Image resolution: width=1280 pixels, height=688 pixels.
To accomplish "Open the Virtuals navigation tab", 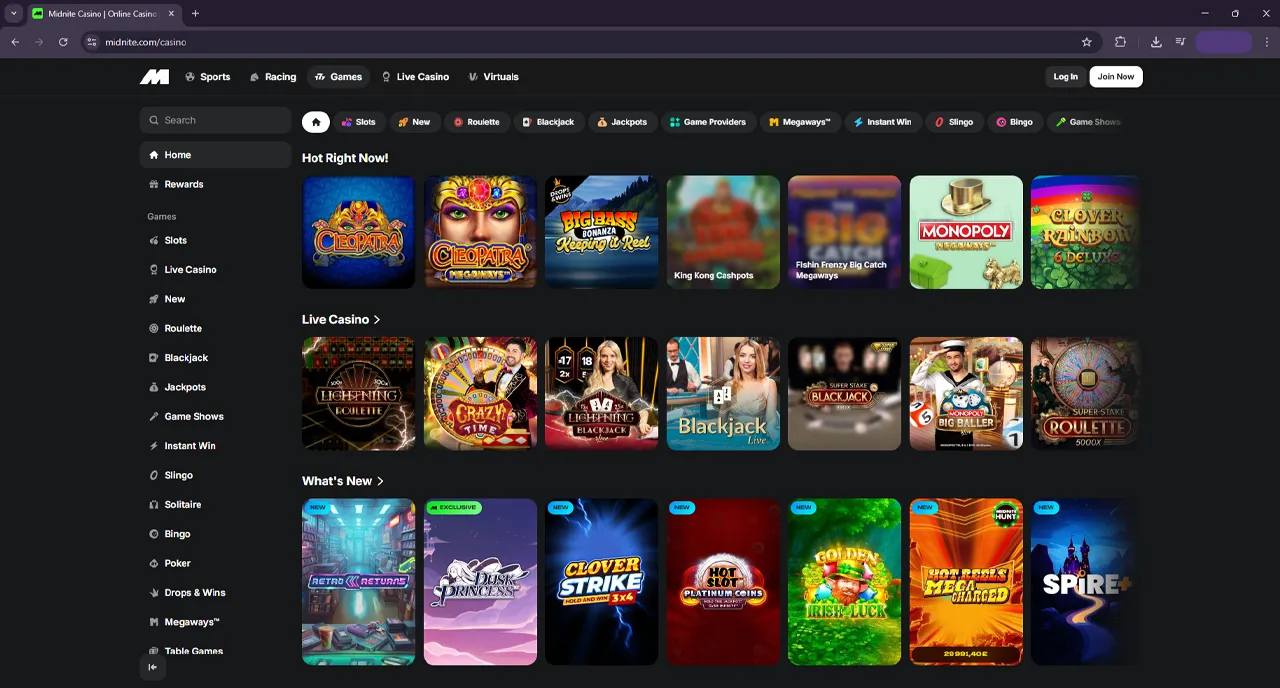I will (492, 77).
